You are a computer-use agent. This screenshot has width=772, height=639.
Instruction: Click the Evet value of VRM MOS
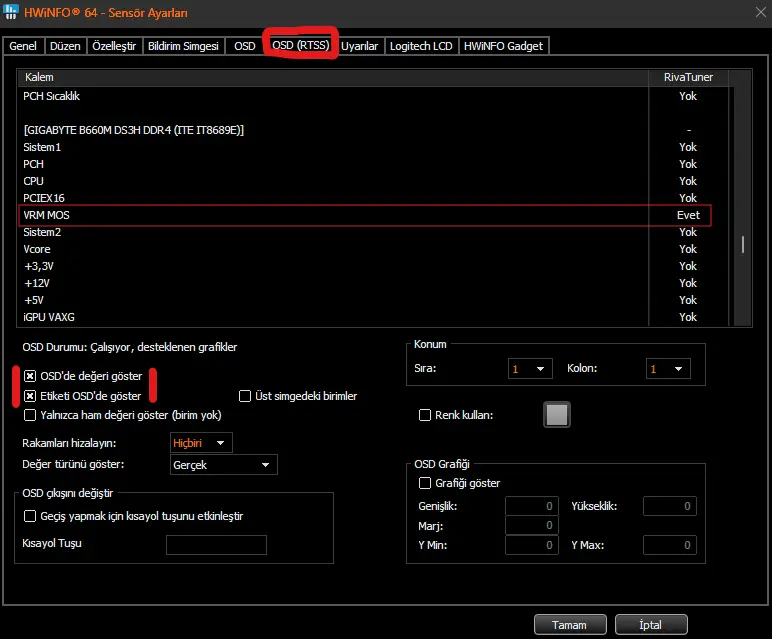coord(688,215)
